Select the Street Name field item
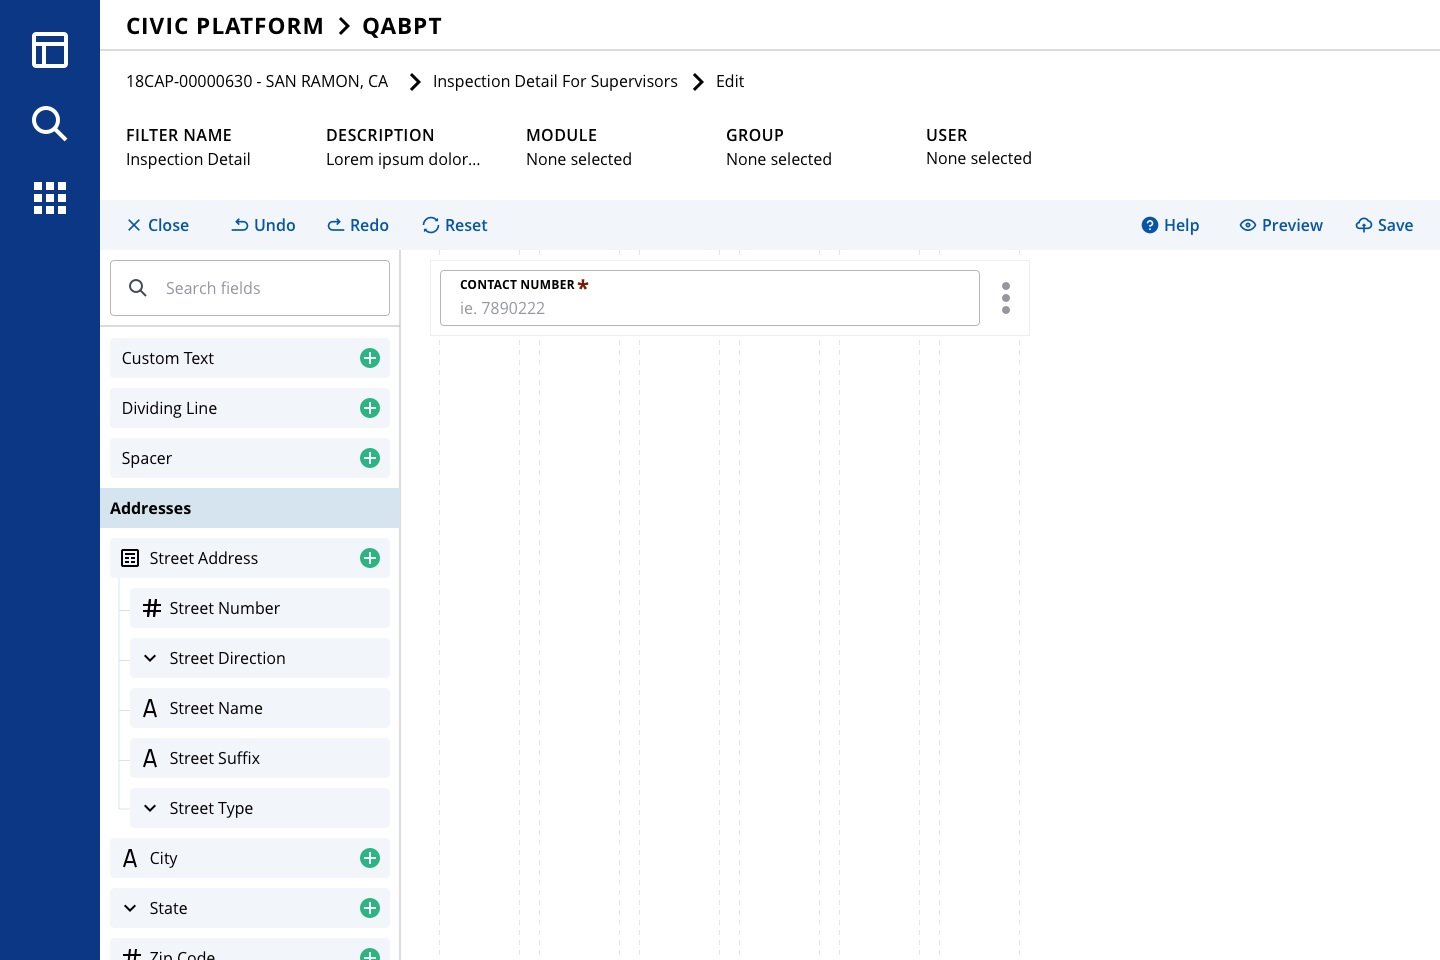The height and width of the screenshot is (960, 1440). pos(260,708)
